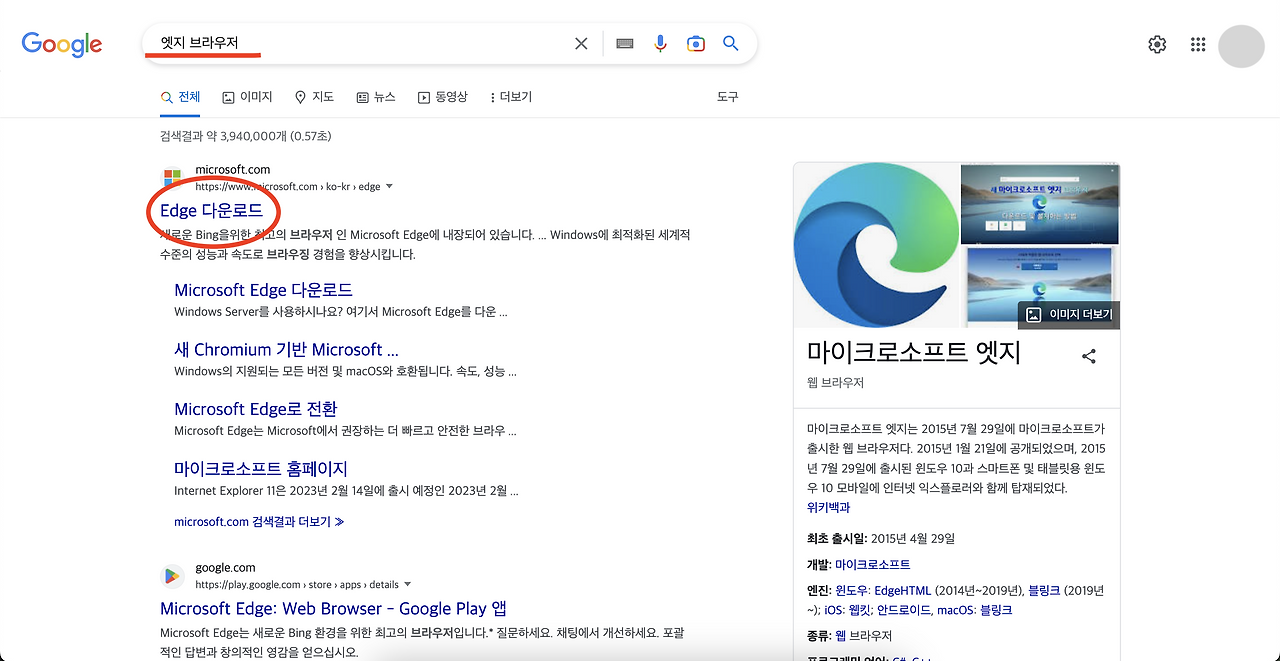Open the 도구 search tools menu

click(727, 96)
